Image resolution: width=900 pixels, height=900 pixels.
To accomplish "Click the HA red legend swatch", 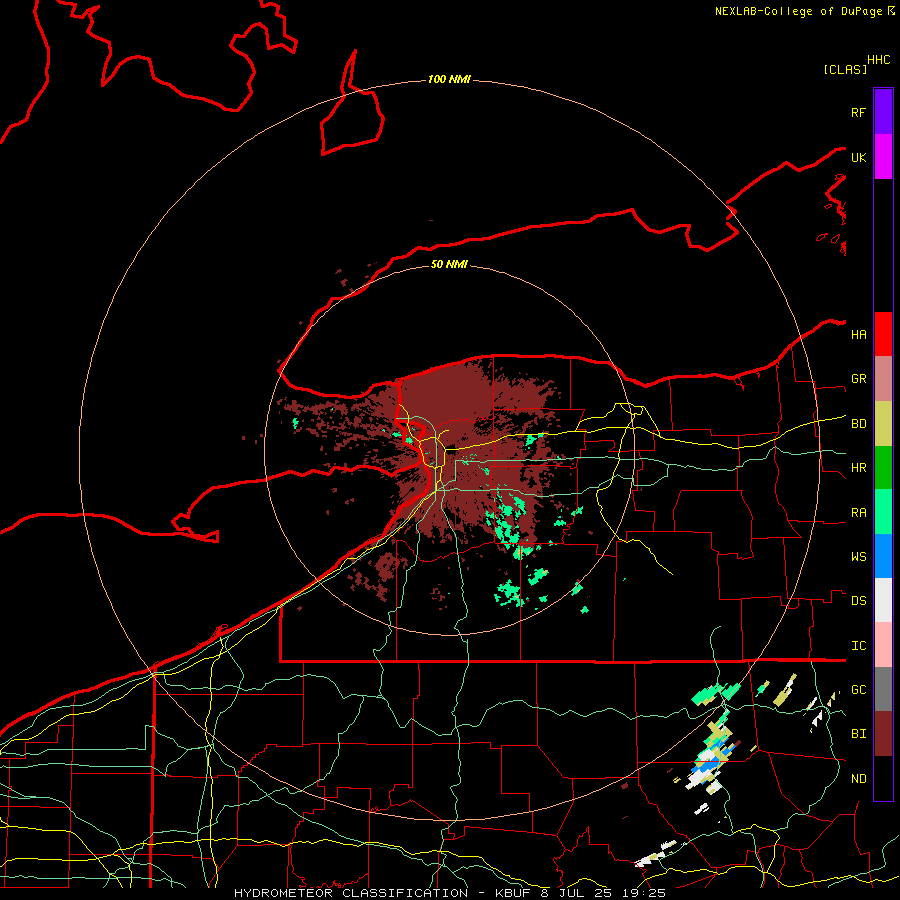I will click(883, 334).
